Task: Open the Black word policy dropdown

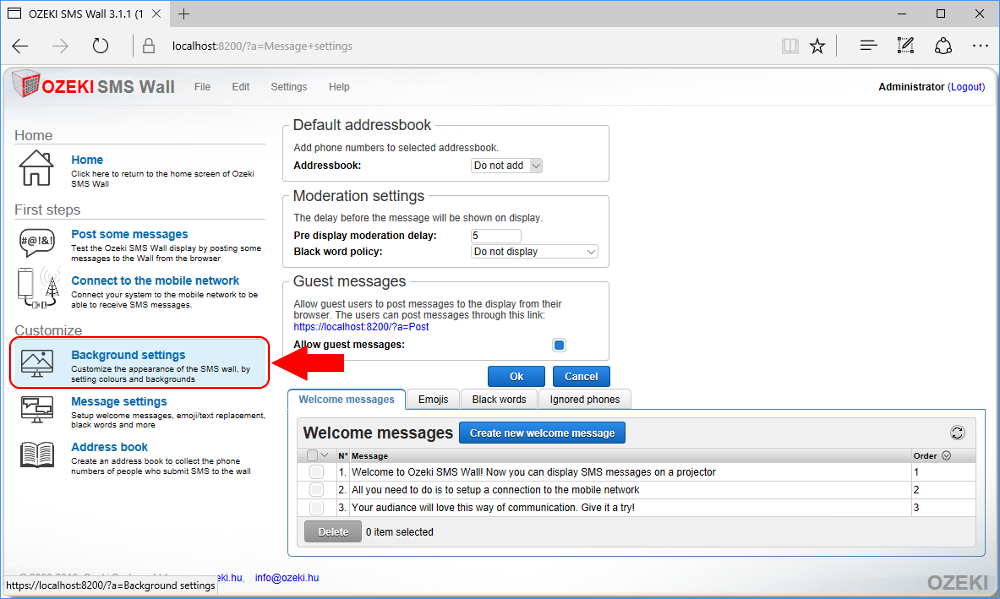Action: click(x=534, y=251)
